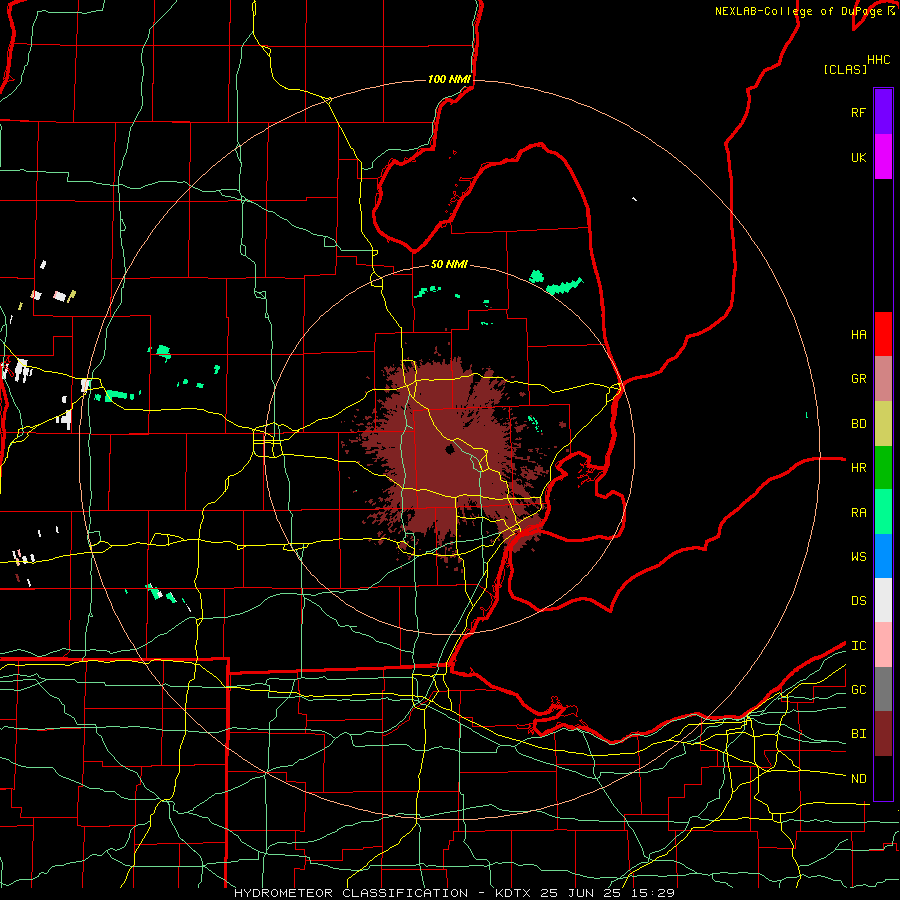Image resolution: width=900 pixels, height=900 pixels.
Task: Select the pink IC legend color swatch
Action: [883, 645]
